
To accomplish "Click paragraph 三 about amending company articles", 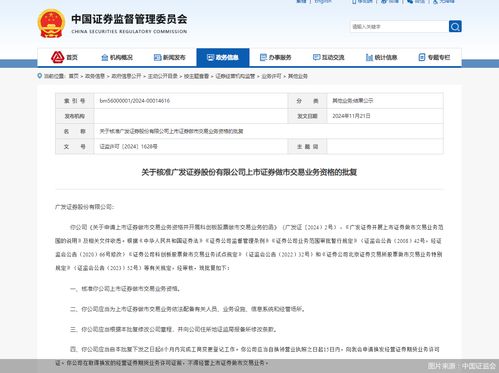I will click(x=174, y=329).
